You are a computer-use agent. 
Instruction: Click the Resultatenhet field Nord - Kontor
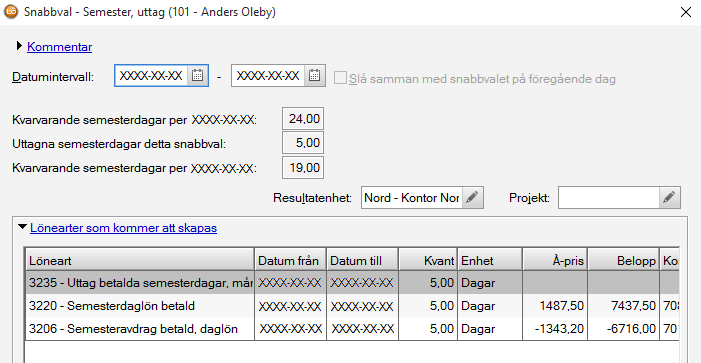(412, 198)
